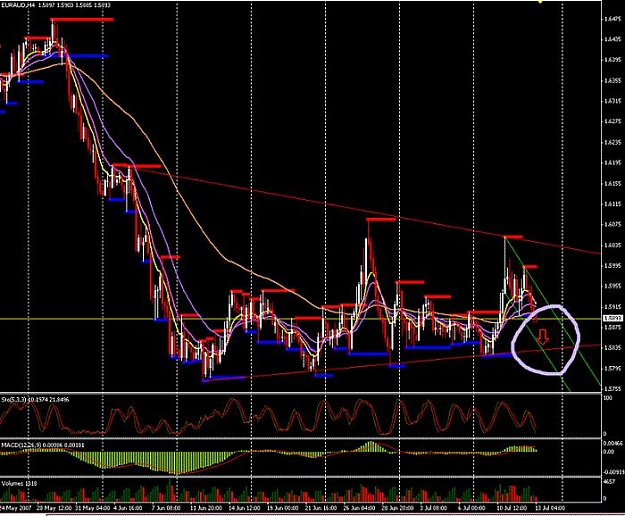
Task: Click the 1.6395 price axis label
Action: point(613,60)
